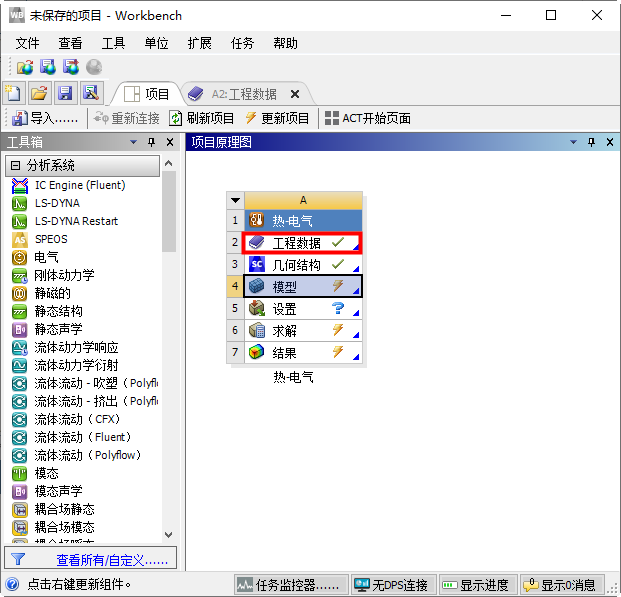Image resolution: width=621 pixels, height=597 pixels.
Task: Select the 求解 cell in system A
Action: 303,331
